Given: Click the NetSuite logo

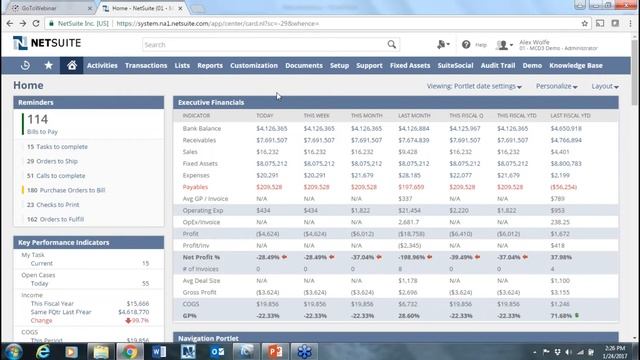Looking at the screenshot, I should (x=47, y=43).
